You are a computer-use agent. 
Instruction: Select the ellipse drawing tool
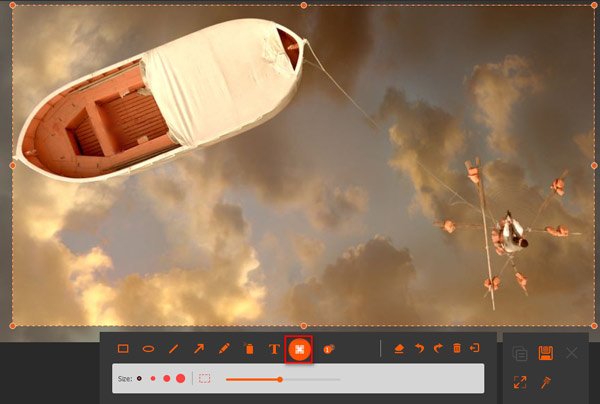click(148, 349)
